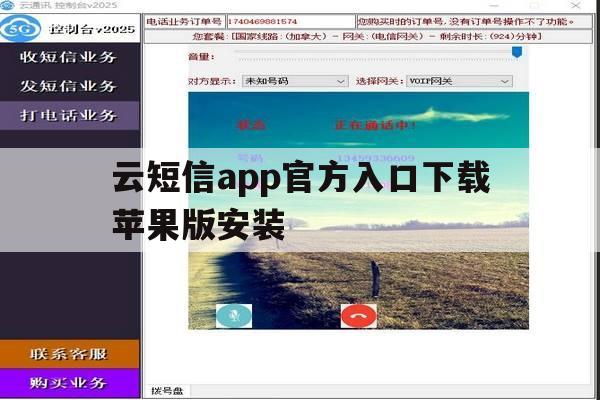600x400 pixels.
Task: Click the package info text showing 剩余时长
Action: click(x=367, y=36)
